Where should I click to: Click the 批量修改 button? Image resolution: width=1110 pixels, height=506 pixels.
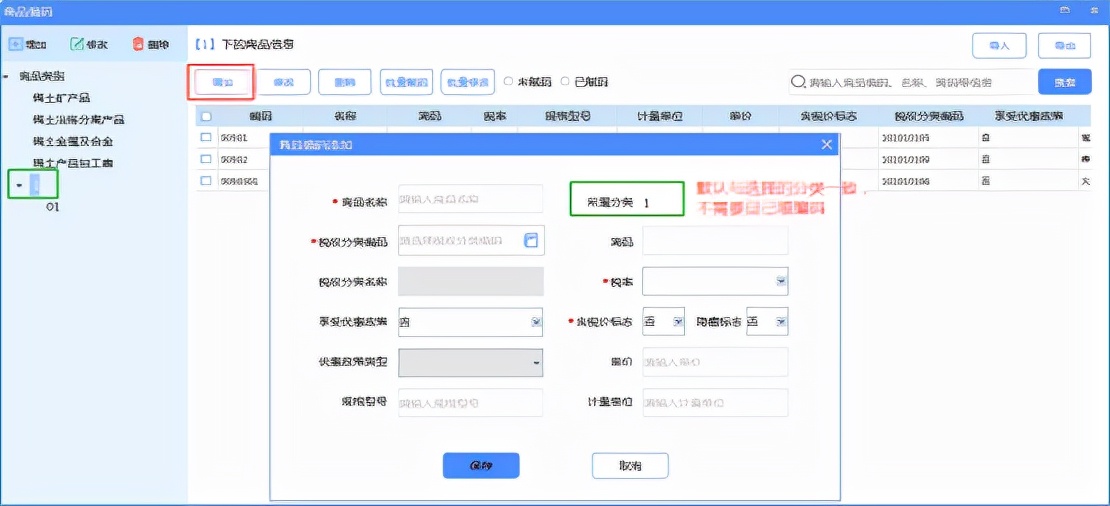(467, 82)
